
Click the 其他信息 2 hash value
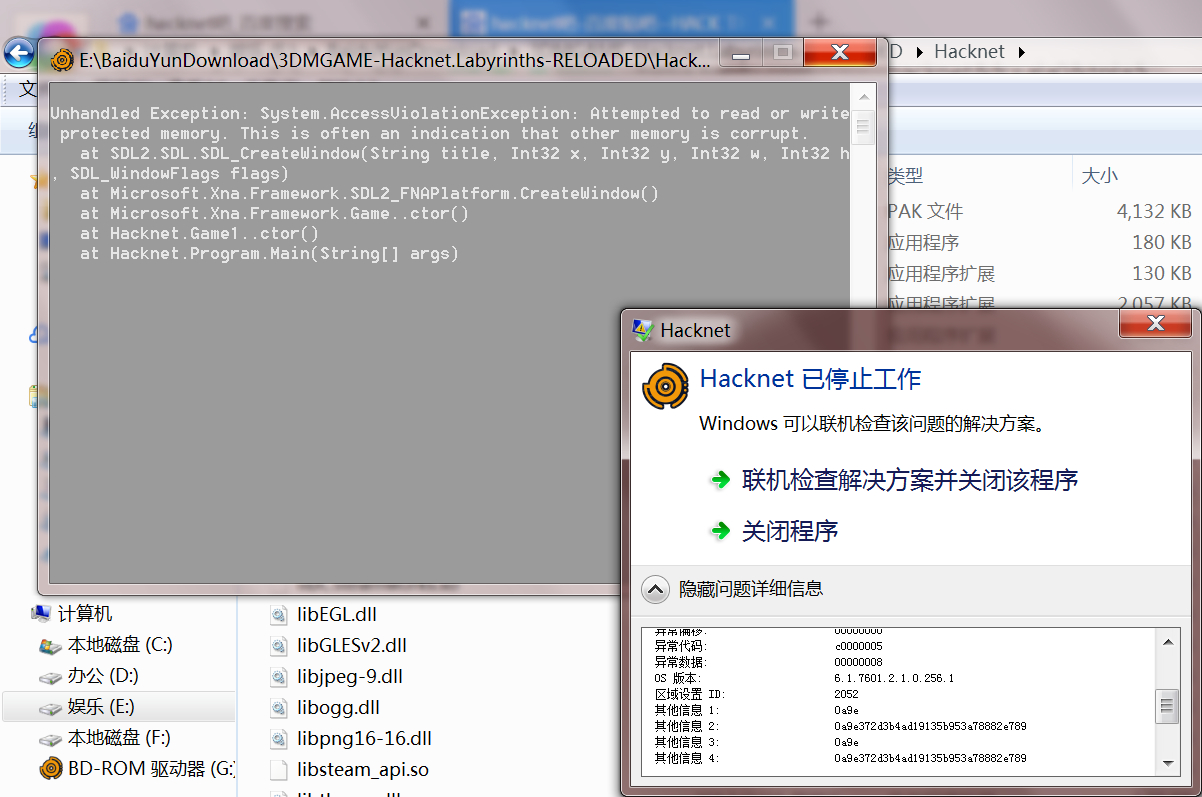930,726
